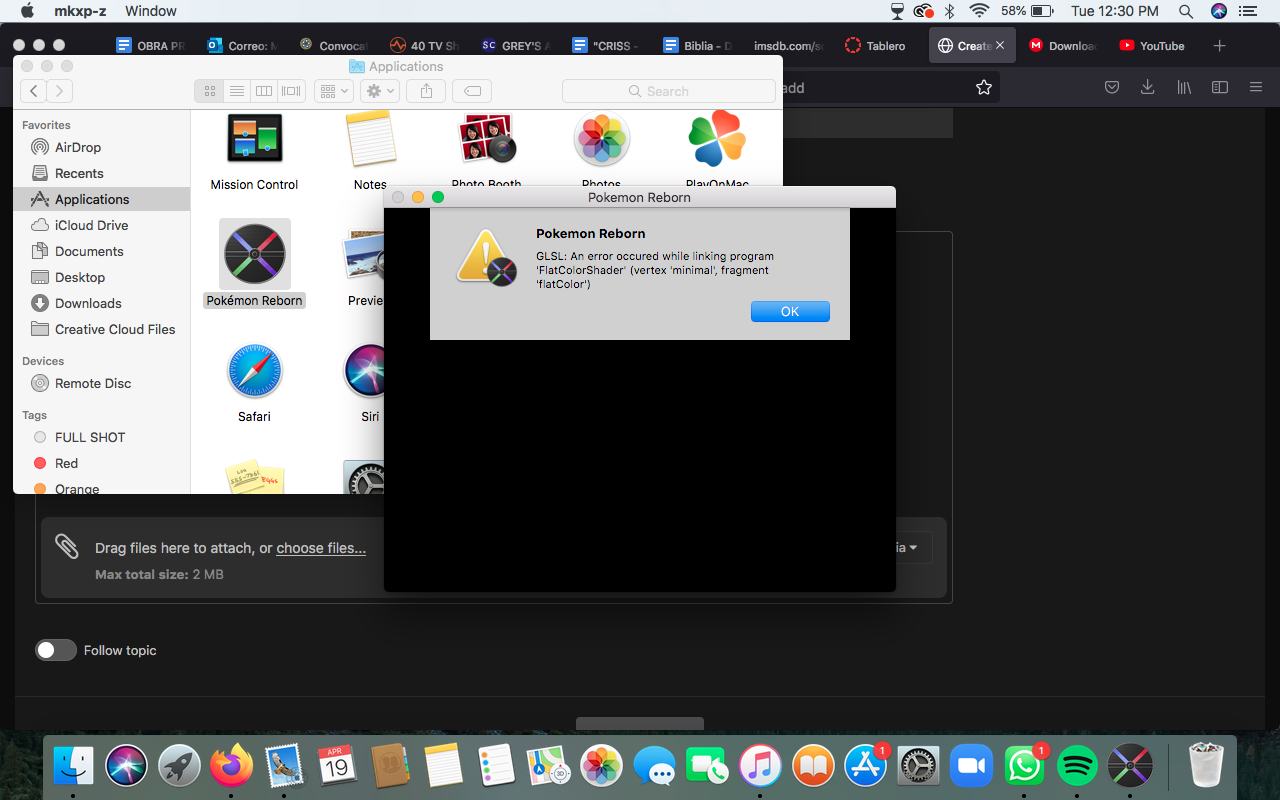1280x800 pixels.
Task: Open Finder action gear dropdown
Action: (x=380, y=91)
